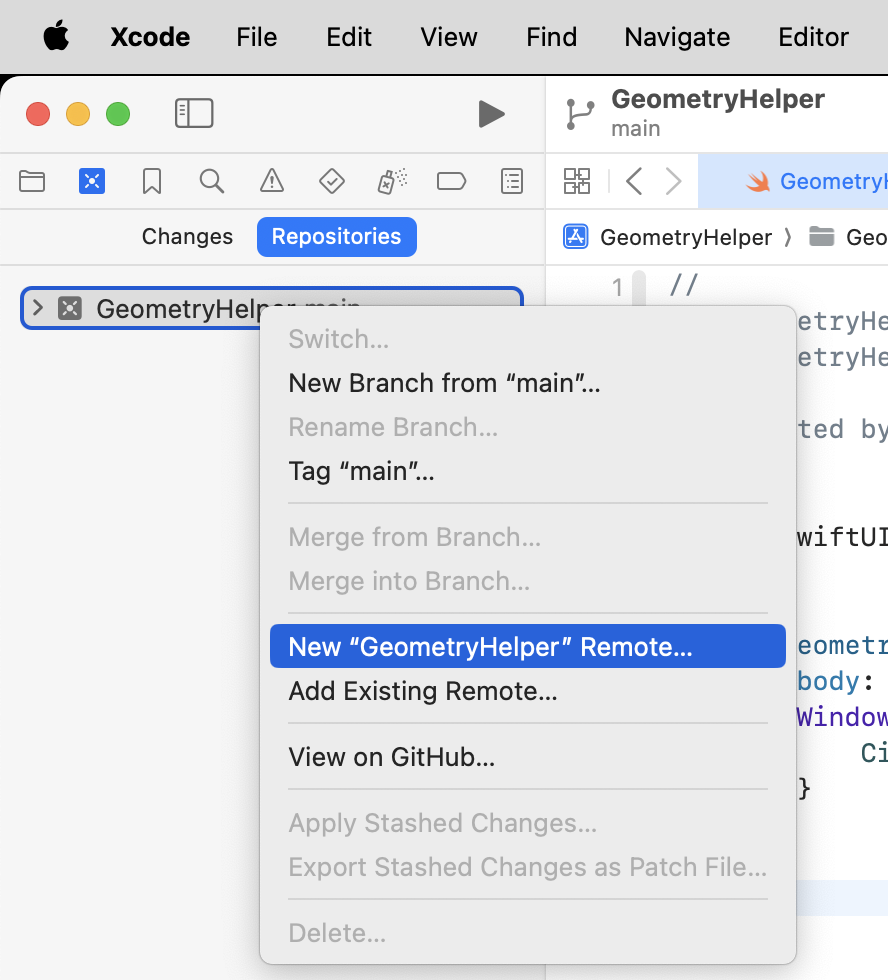Show the Issue navigator warning icon
Image resolution: width=888 pixels, height=980 pixels.
271,181
